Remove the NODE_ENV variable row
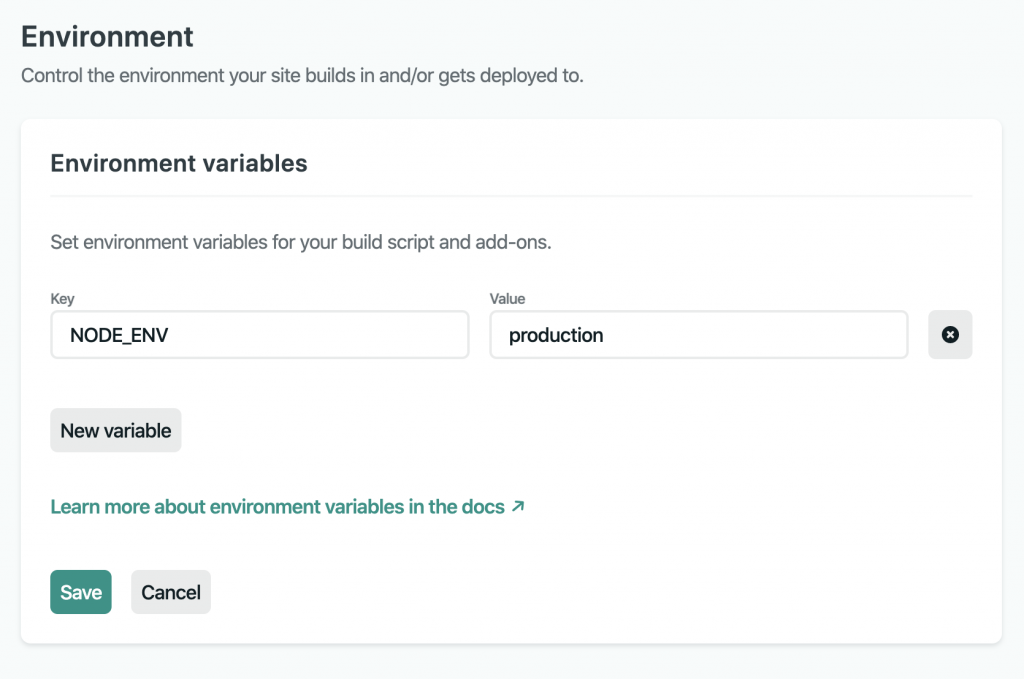This screenshot has width=1024, height=679. (x=950, y=335)
